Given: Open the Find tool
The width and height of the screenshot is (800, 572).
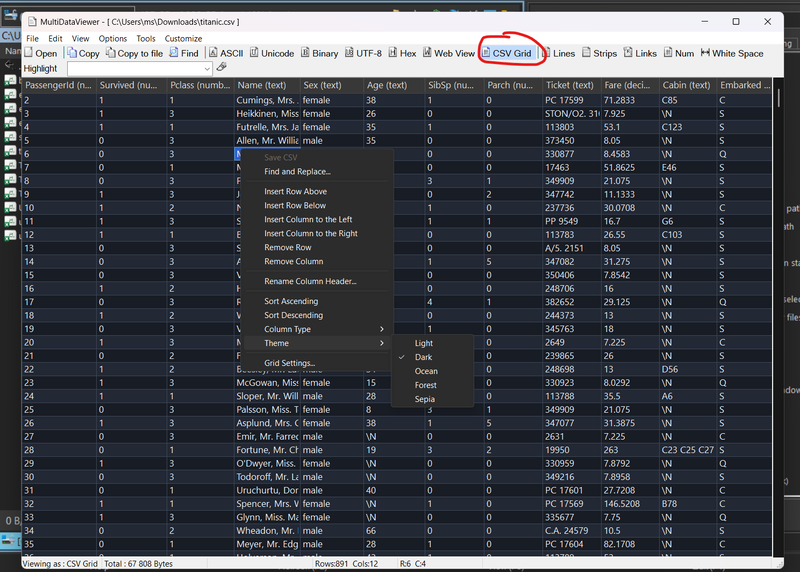Looking at the screenshot, I should click(184, 53).
